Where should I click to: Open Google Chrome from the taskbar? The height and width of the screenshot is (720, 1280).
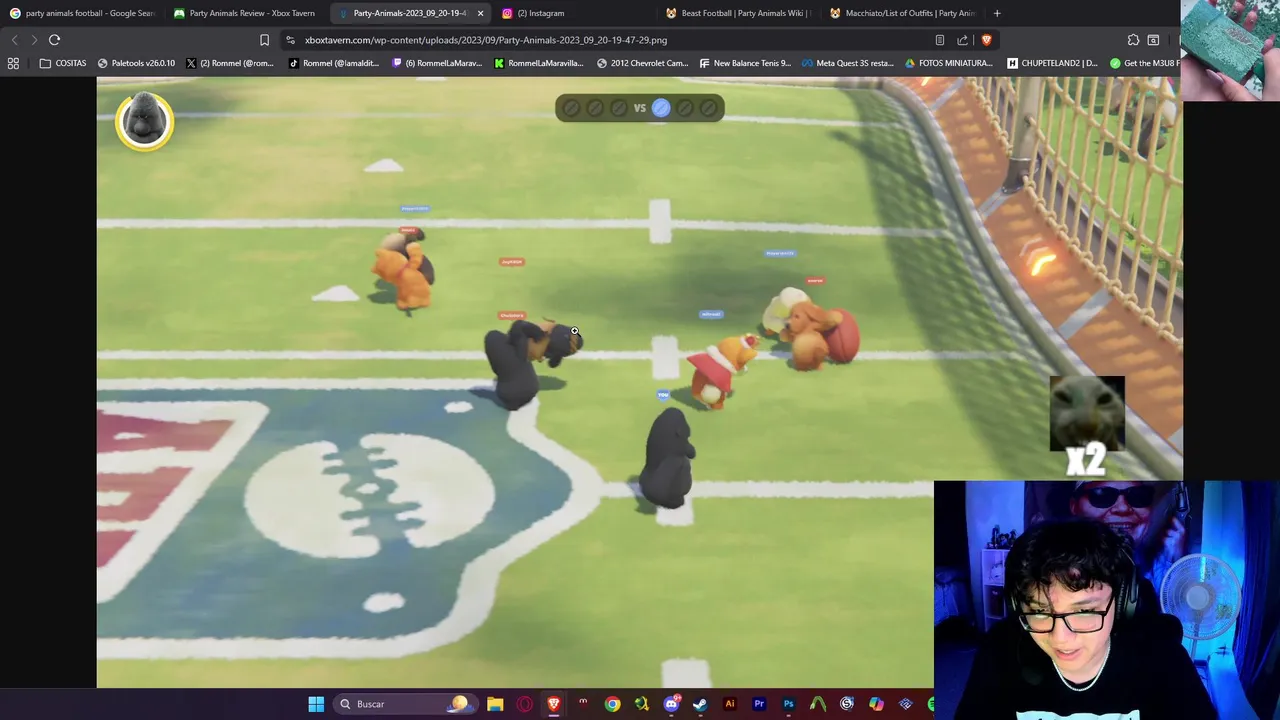tap(612, 704)
